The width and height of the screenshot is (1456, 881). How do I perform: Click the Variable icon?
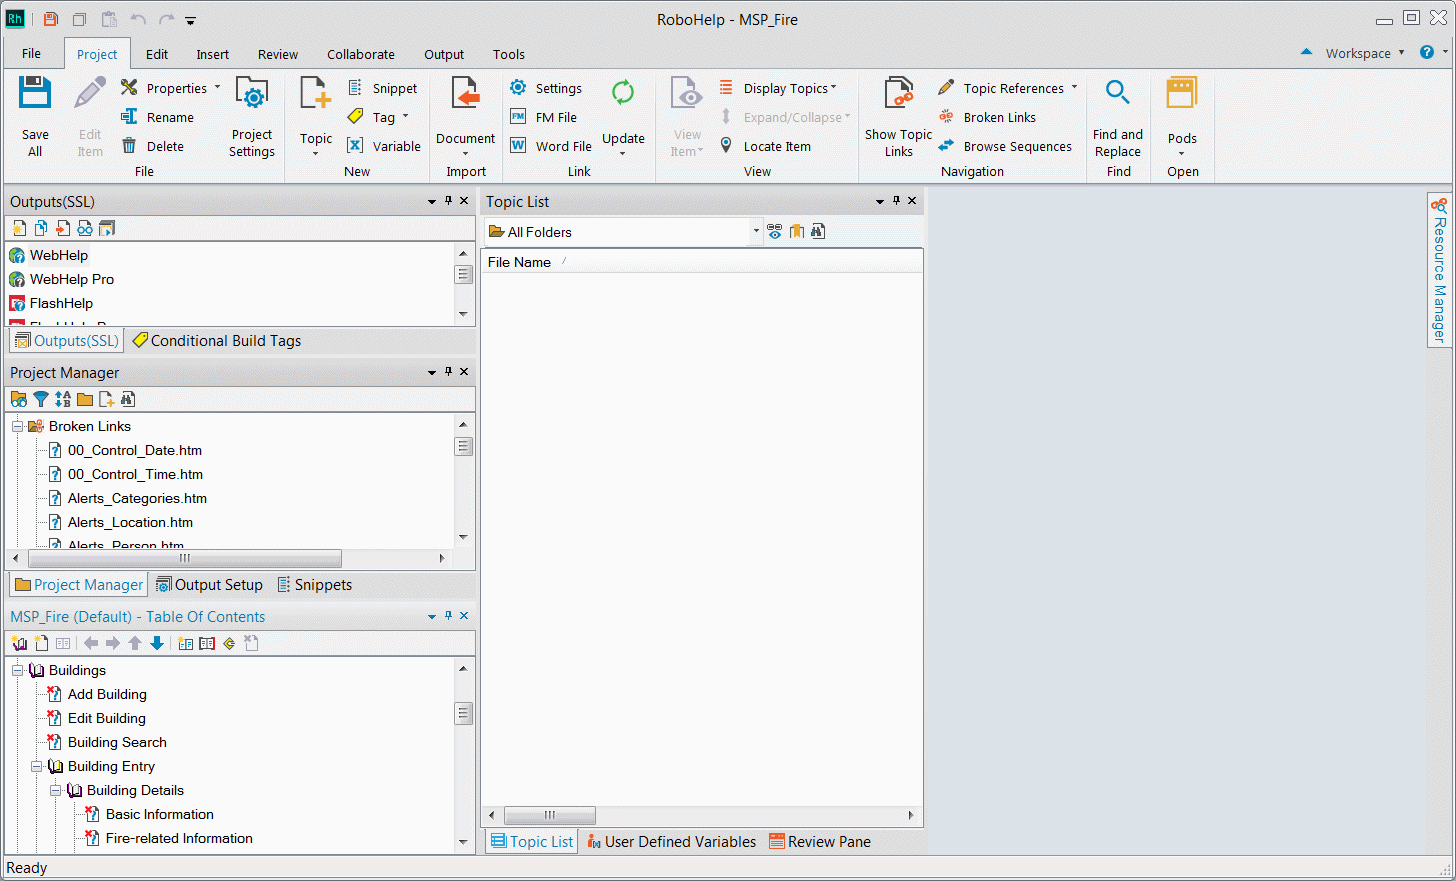click(x=355, y=146)
